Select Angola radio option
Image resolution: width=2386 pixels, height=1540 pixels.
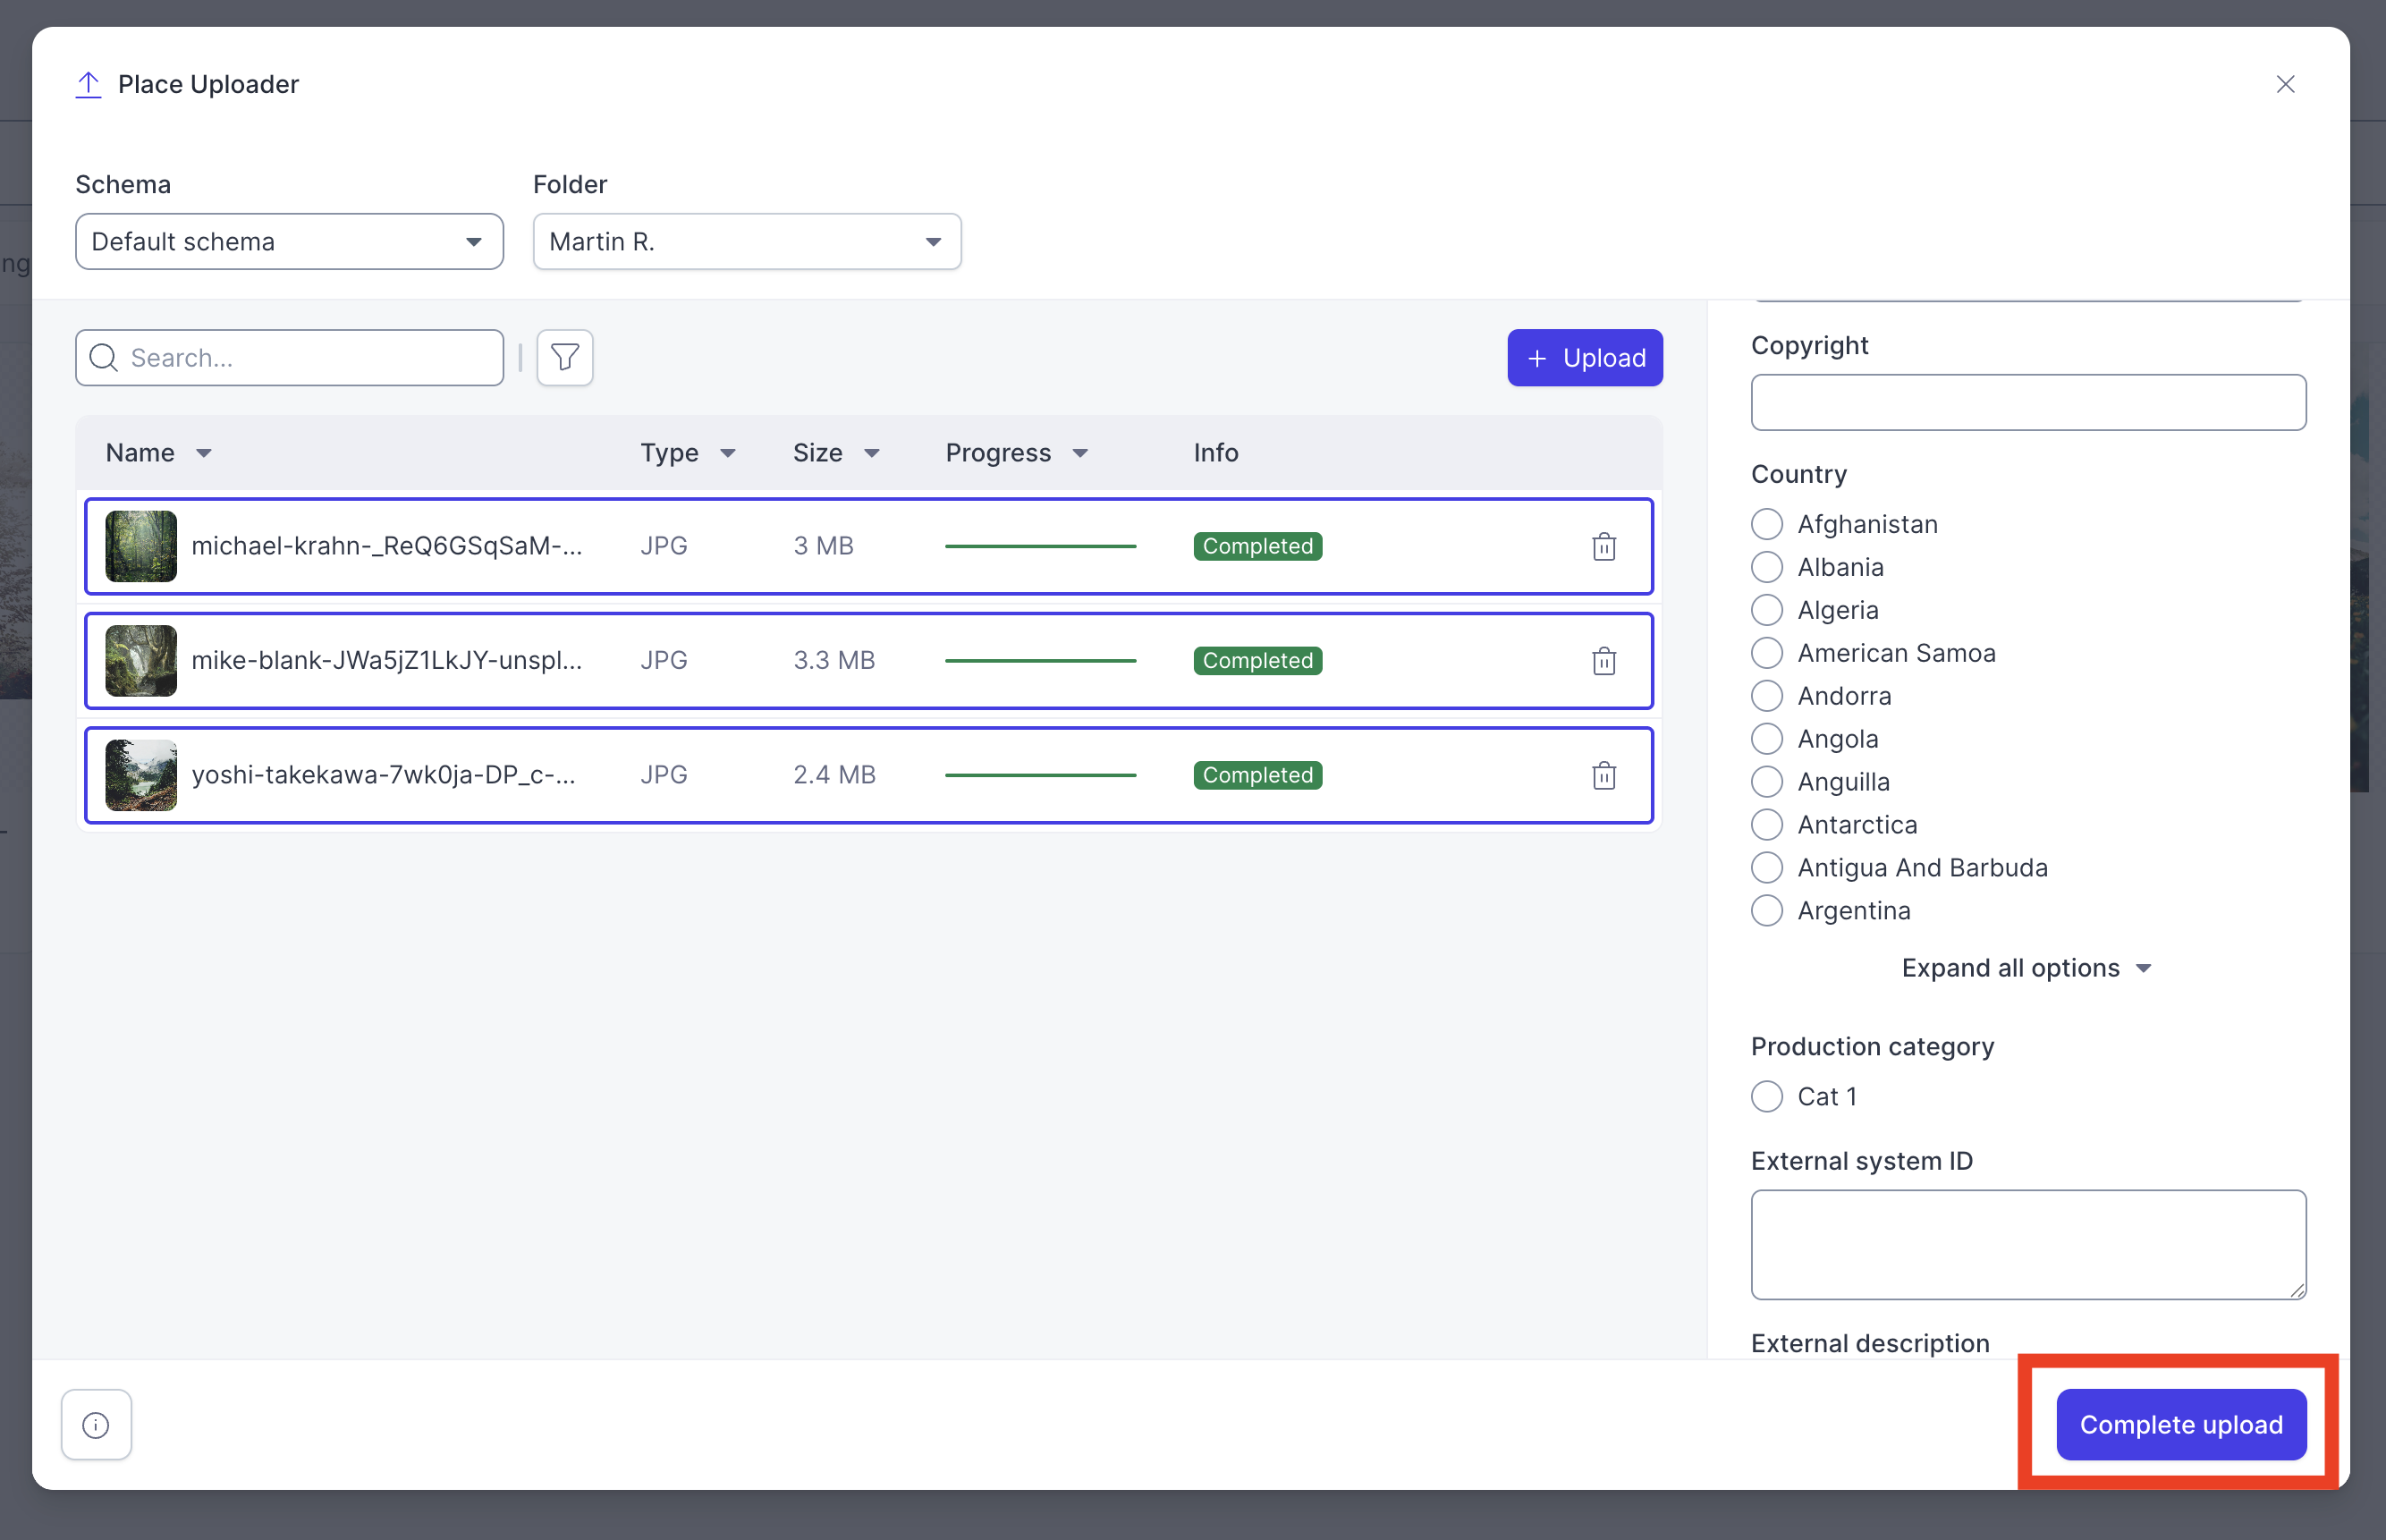1767,739
